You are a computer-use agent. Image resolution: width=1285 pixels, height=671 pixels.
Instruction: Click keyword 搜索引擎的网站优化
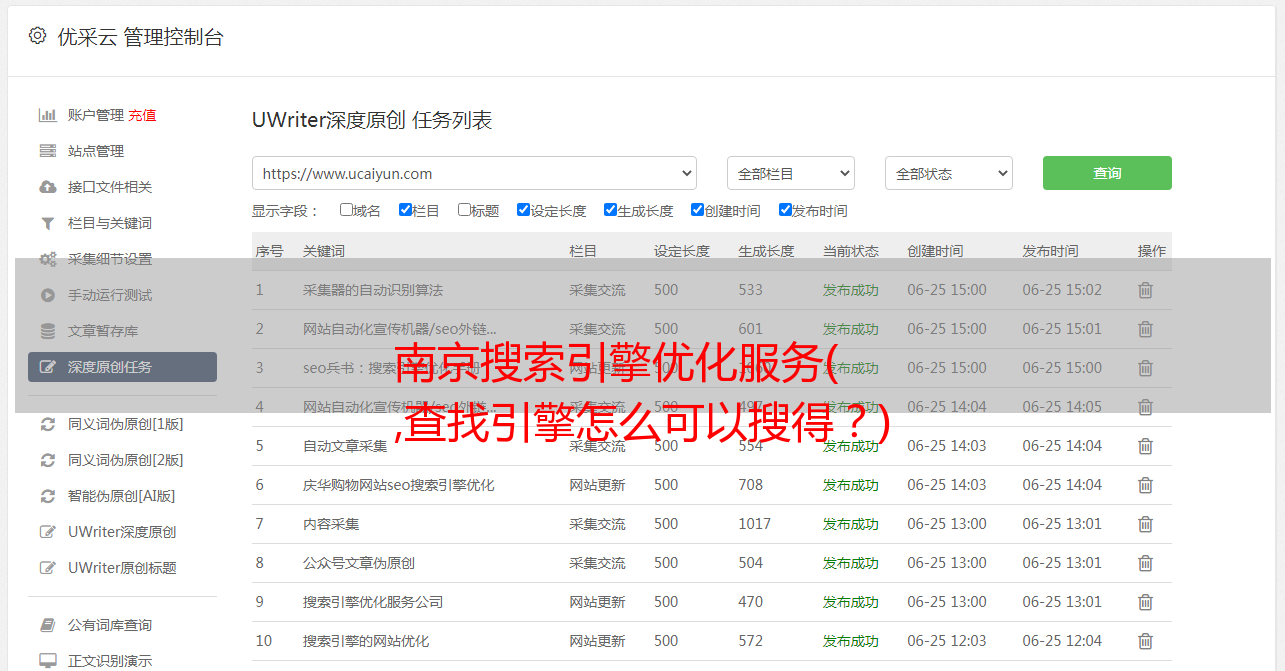[x=366, y=641]
